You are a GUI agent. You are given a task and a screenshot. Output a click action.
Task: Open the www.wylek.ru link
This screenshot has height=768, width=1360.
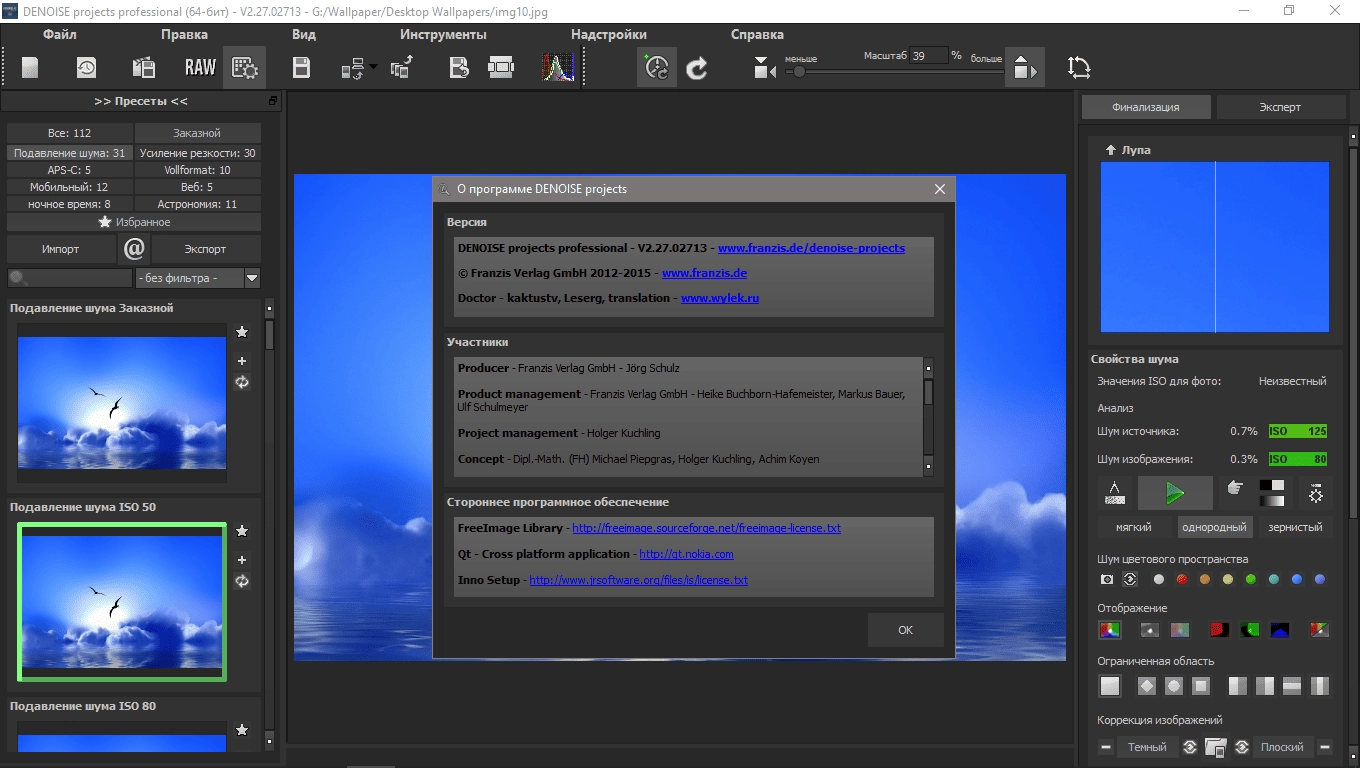(x=720, y=298)
